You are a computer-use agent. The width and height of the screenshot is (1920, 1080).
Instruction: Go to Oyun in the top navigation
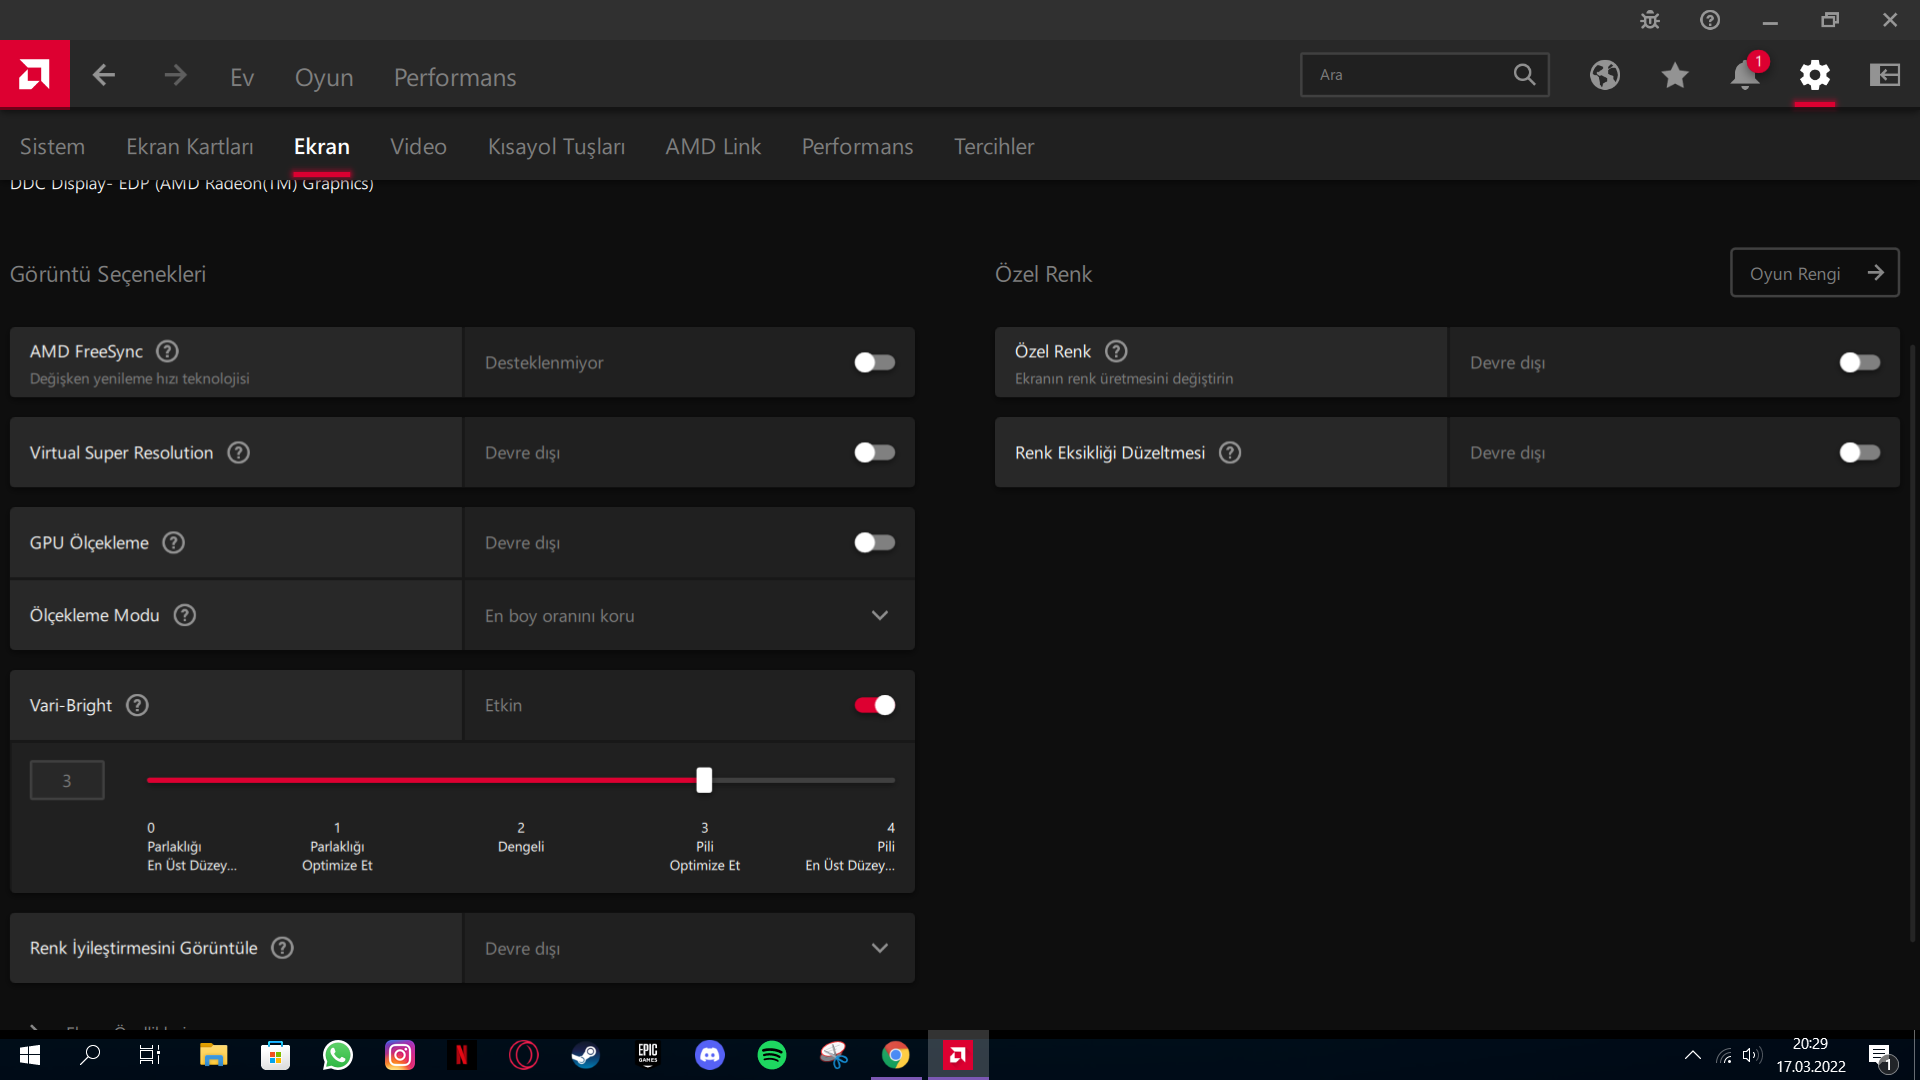(324, 77)
